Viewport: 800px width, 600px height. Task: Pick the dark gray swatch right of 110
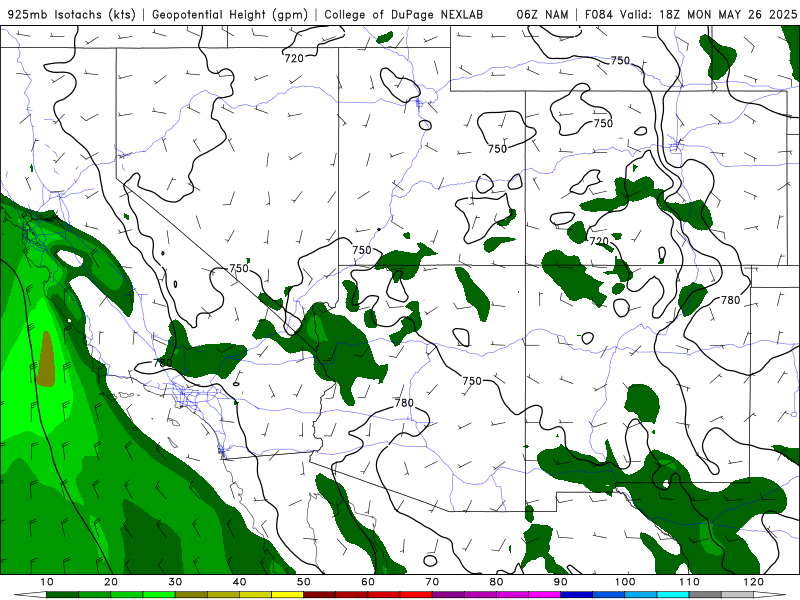(x=705, y=595)
